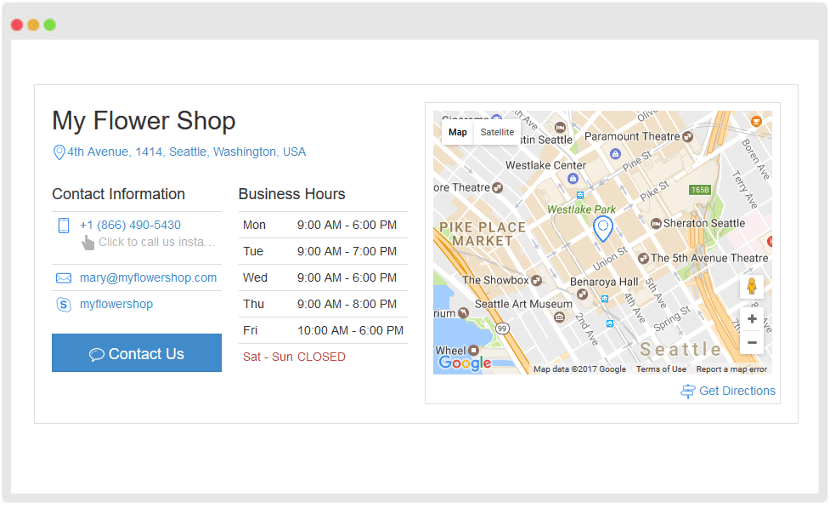Click the yellow minimize window dot

pyautogui.click(x=33, y=25)
